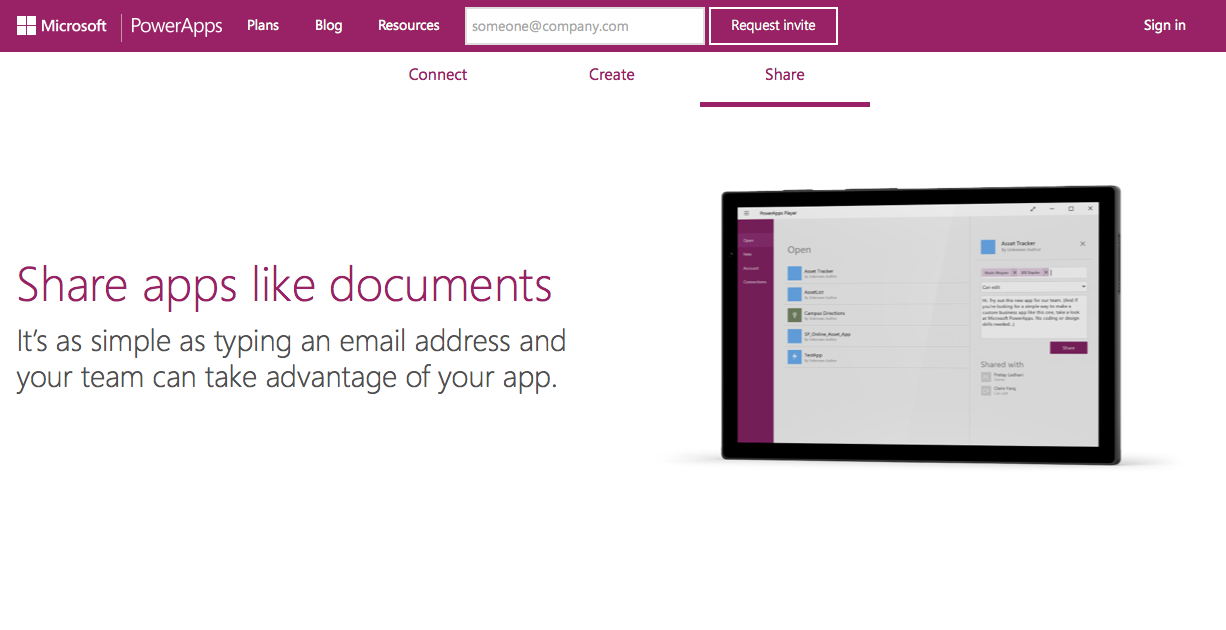Image resolution: width=1226 pixels, height=630 pixels.
Task: Open the Plans menu item
Action: tap(263, 26)
